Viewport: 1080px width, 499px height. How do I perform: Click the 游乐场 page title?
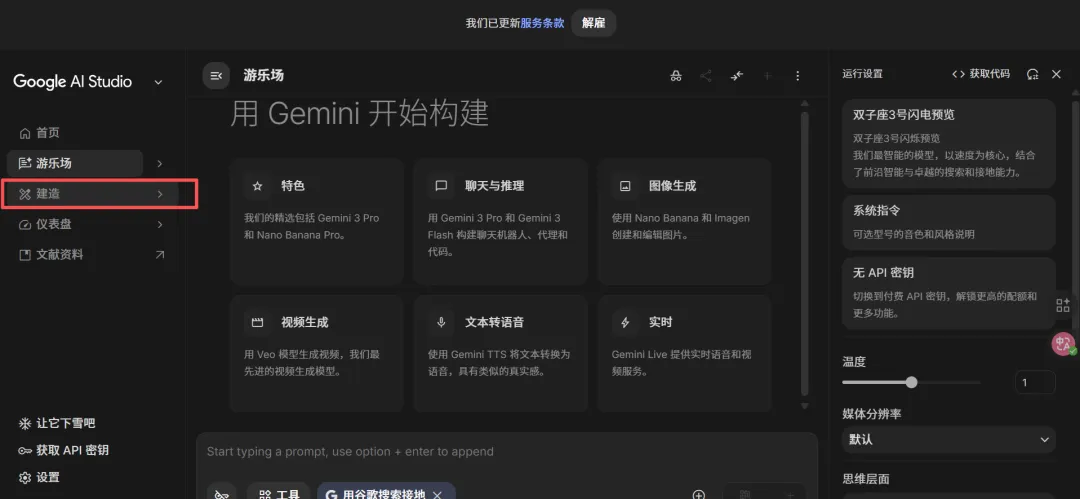point(263,76)
